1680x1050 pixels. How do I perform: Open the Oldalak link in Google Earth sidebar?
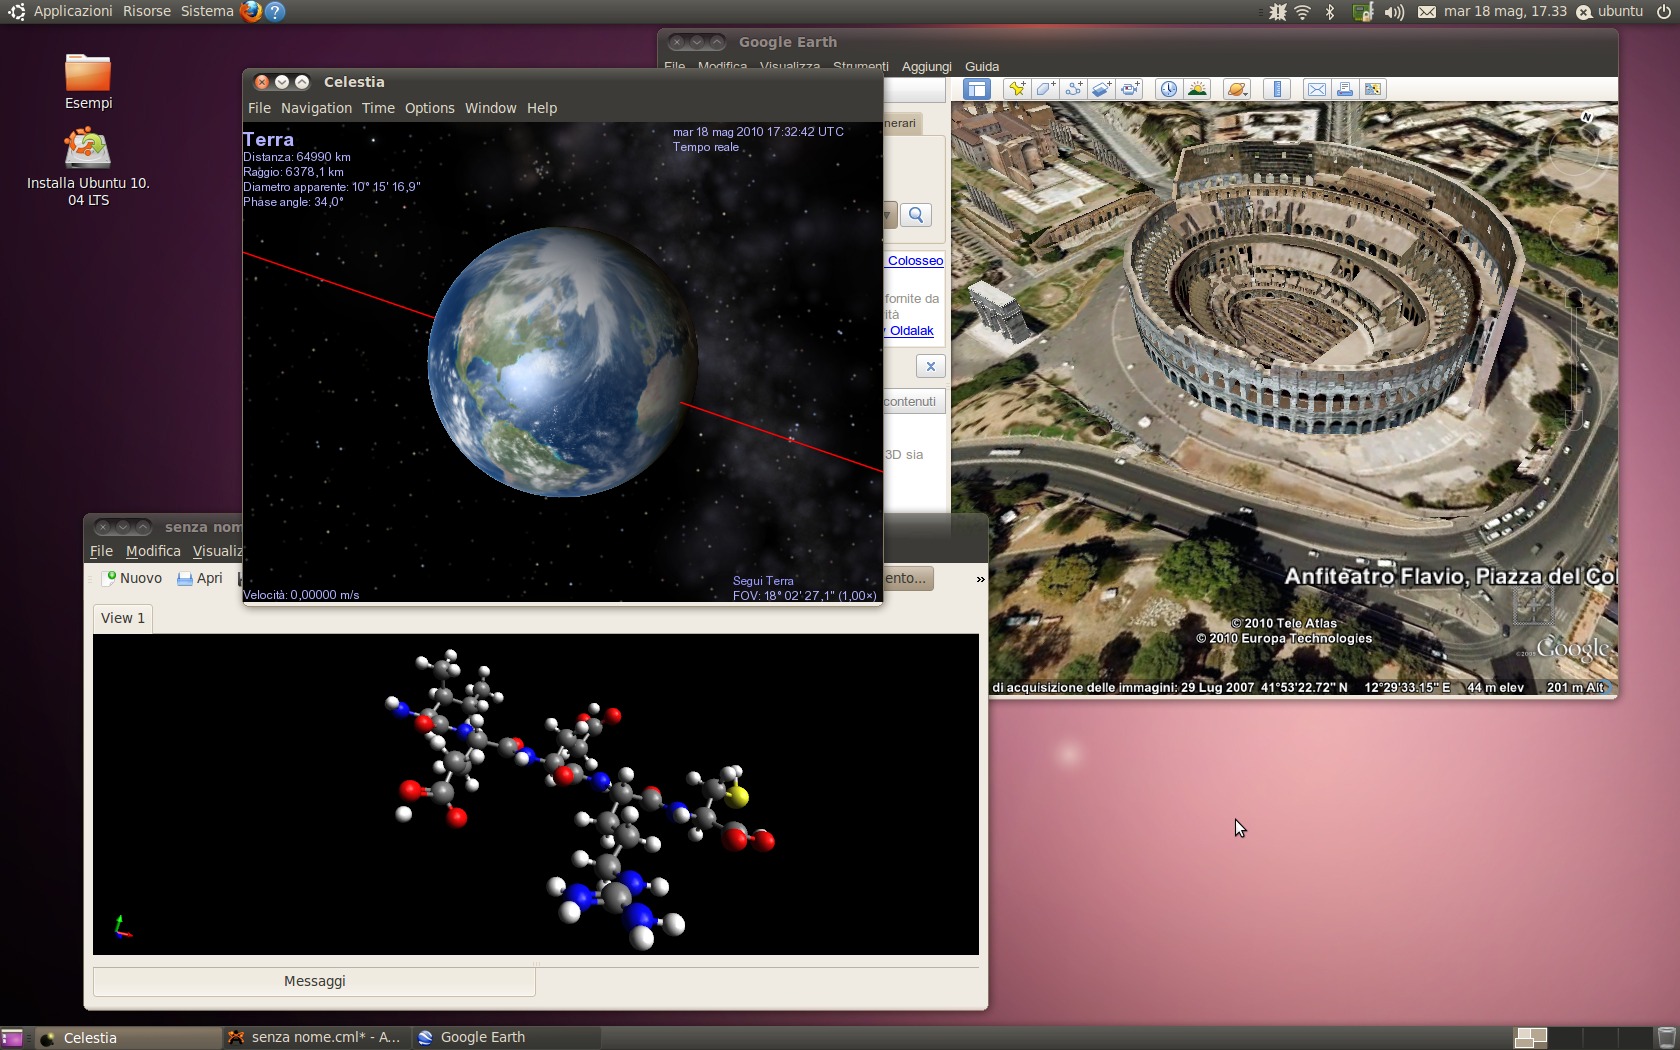[x=911, y=331]
